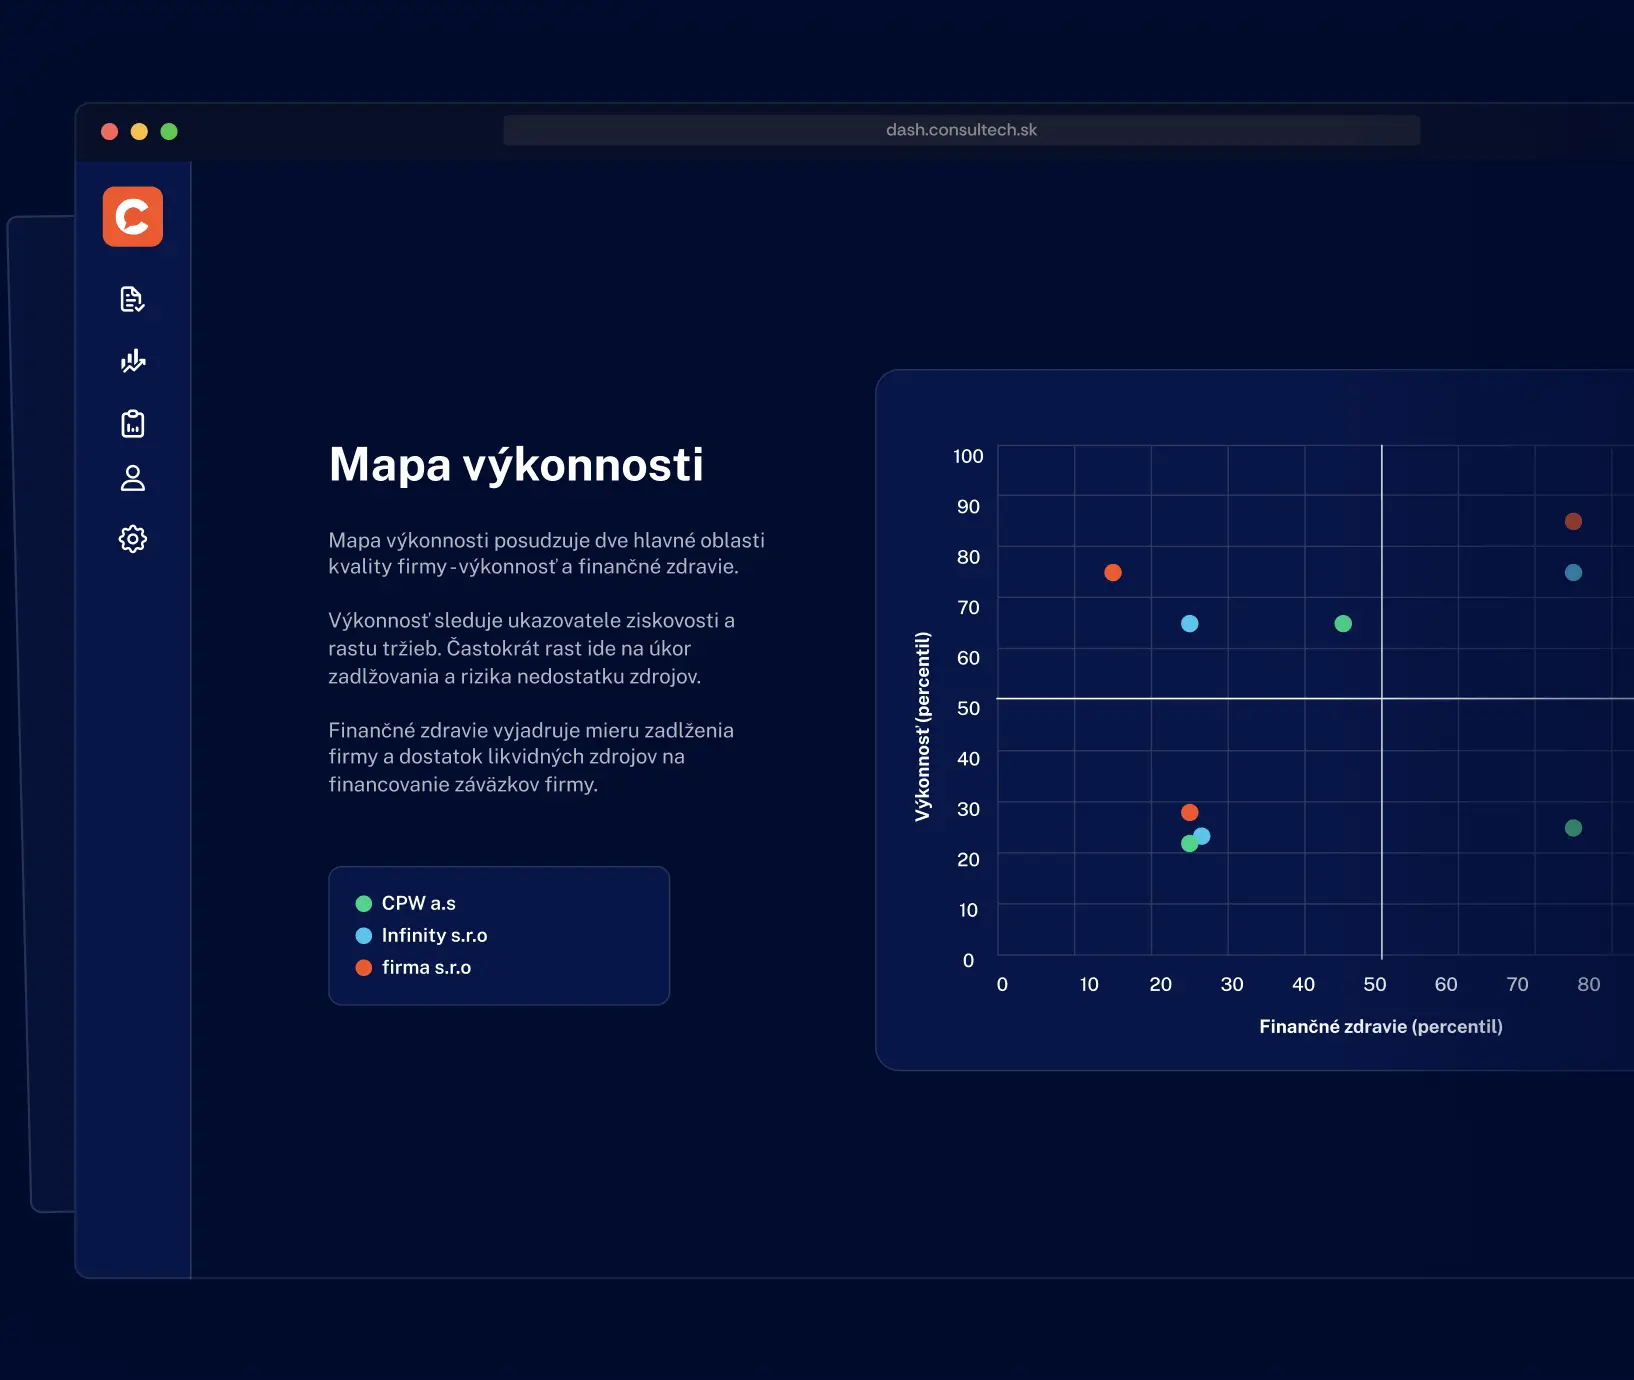Viewport: 1634px width, 1380px height.
Task: Open the documents icon in the sidebar
Action: click(132, 299)
